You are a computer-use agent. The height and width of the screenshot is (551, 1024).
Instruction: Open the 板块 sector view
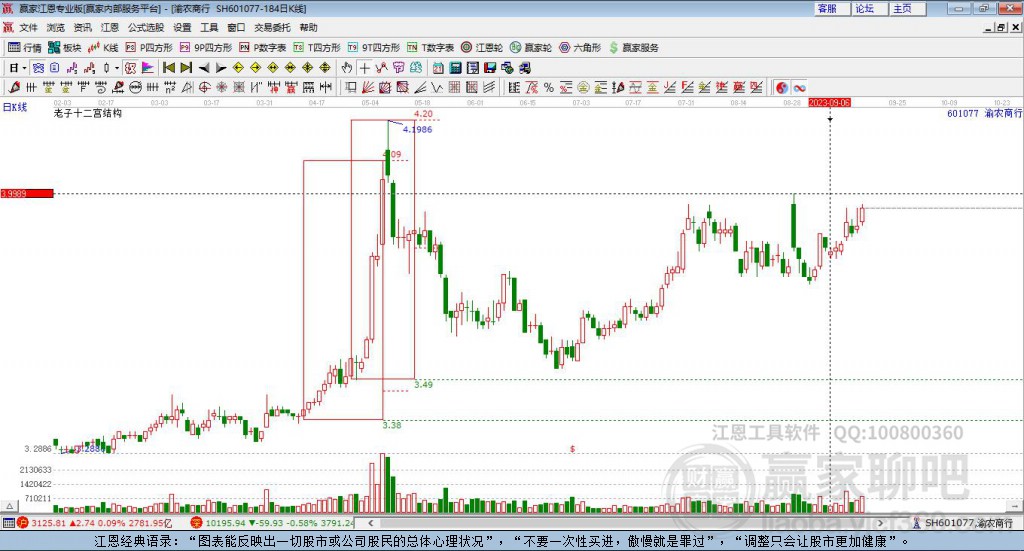(64, 48)
